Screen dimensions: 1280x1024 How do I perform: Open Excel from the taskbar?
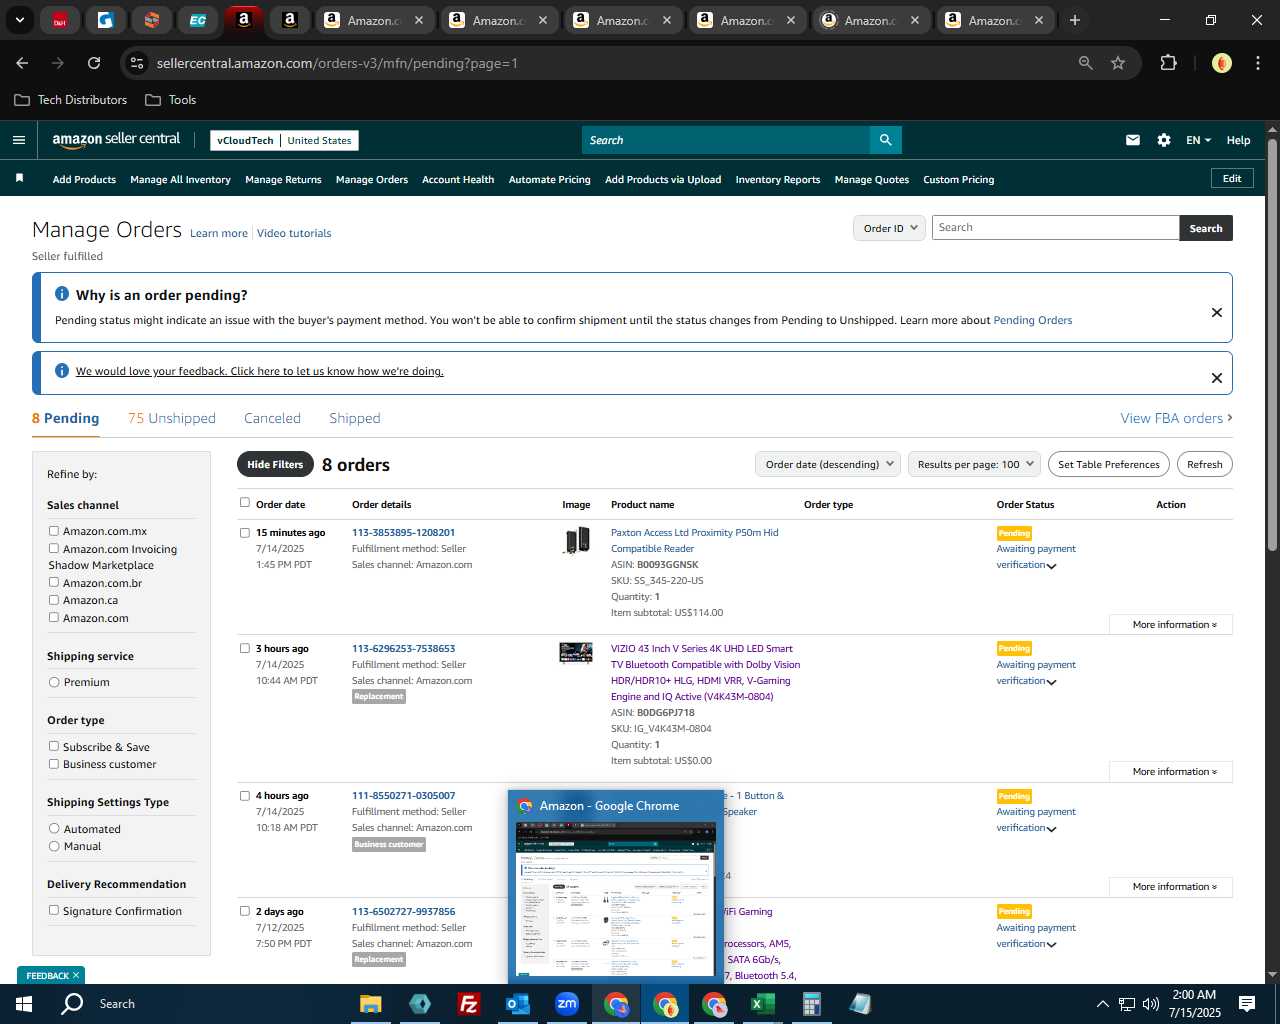763,1004
